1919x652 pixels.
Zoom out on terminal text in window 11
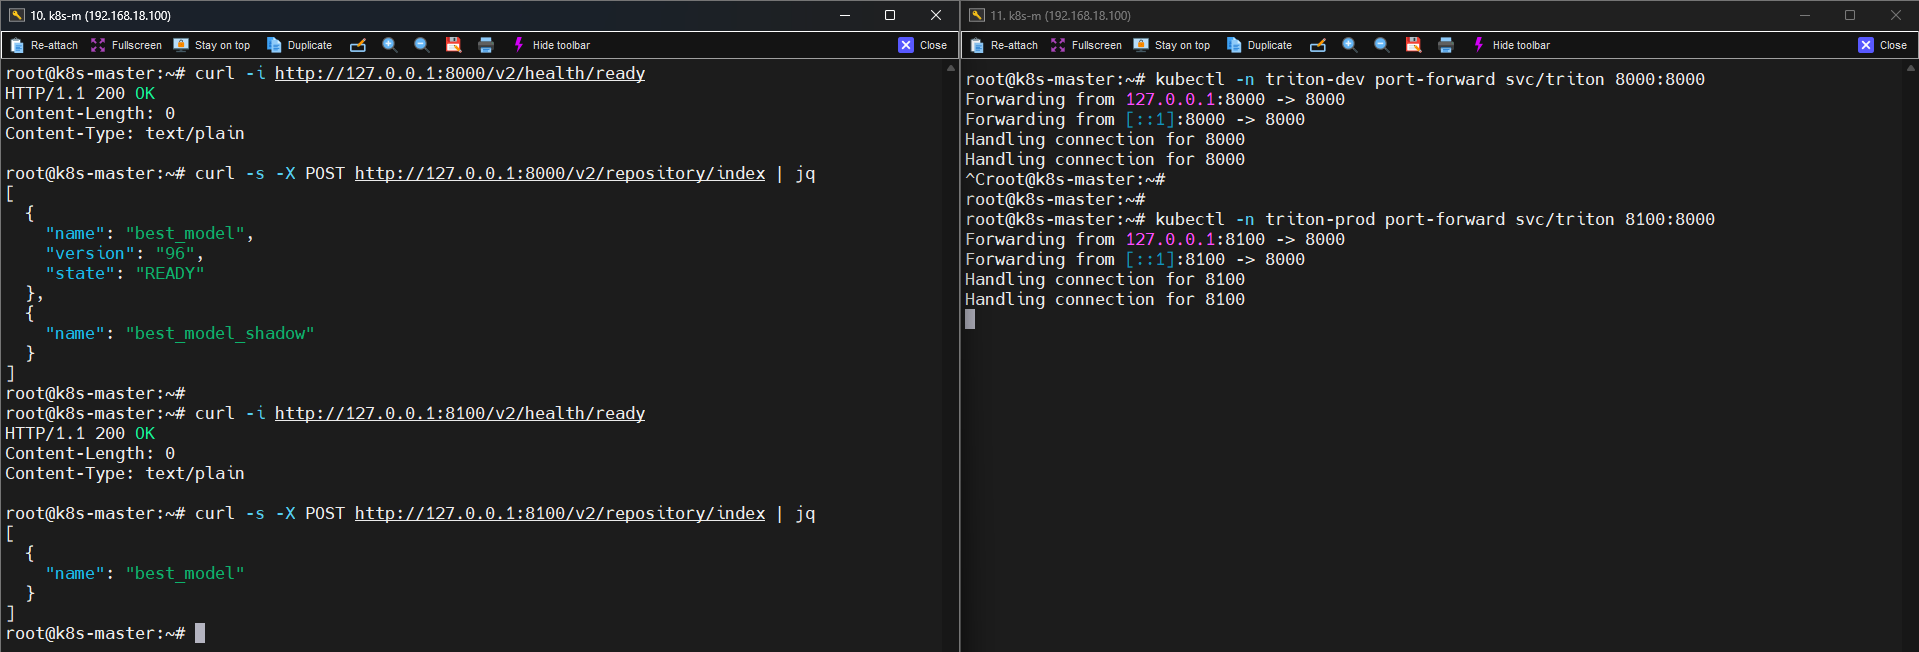tap(1382, 45)
